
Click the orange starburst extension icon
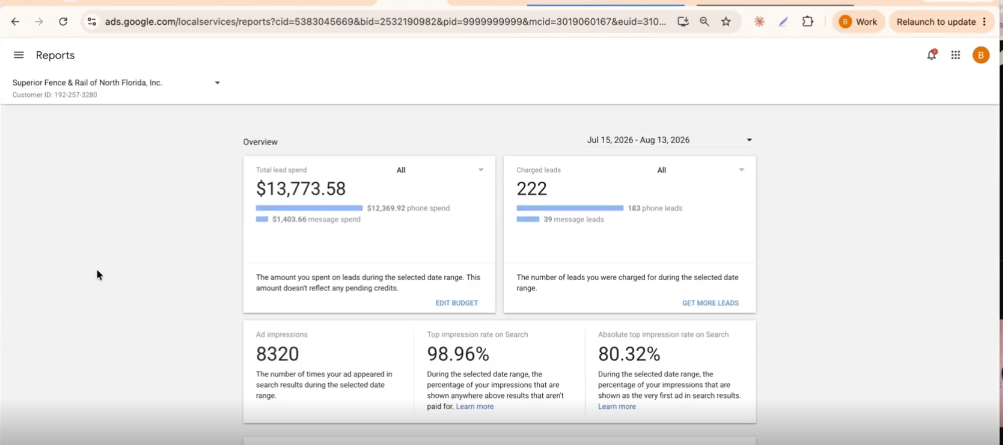click(759, 22)
